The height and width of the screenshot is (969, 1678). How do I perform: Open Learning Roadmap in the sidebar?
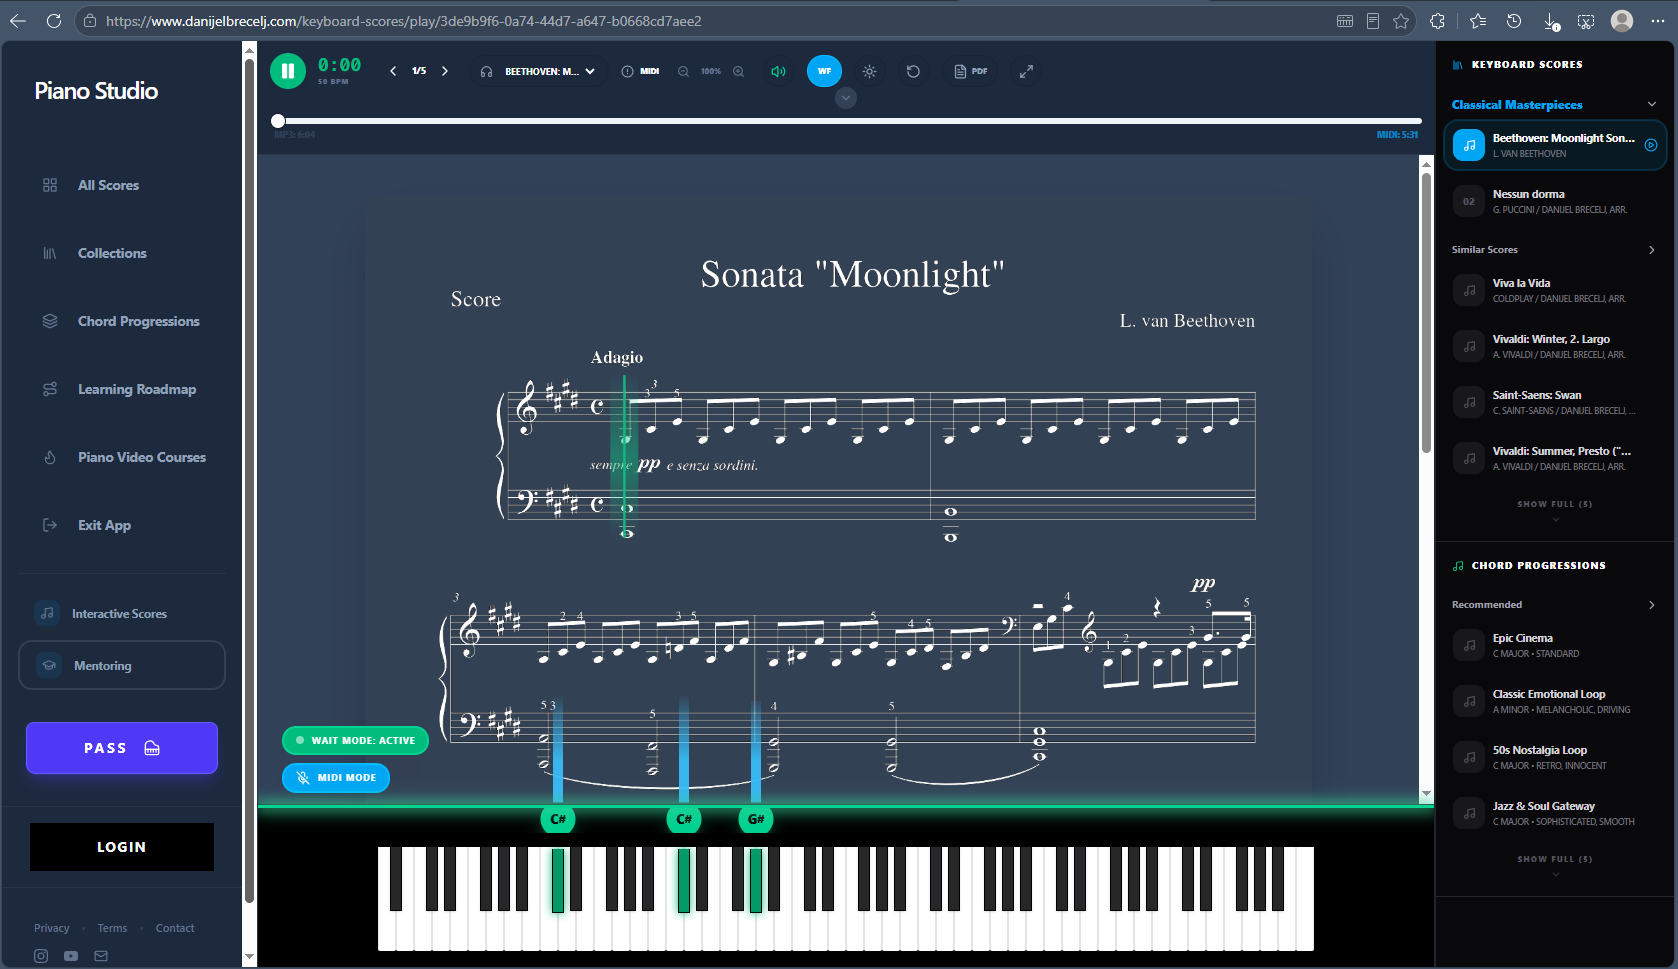click(136, 389)
